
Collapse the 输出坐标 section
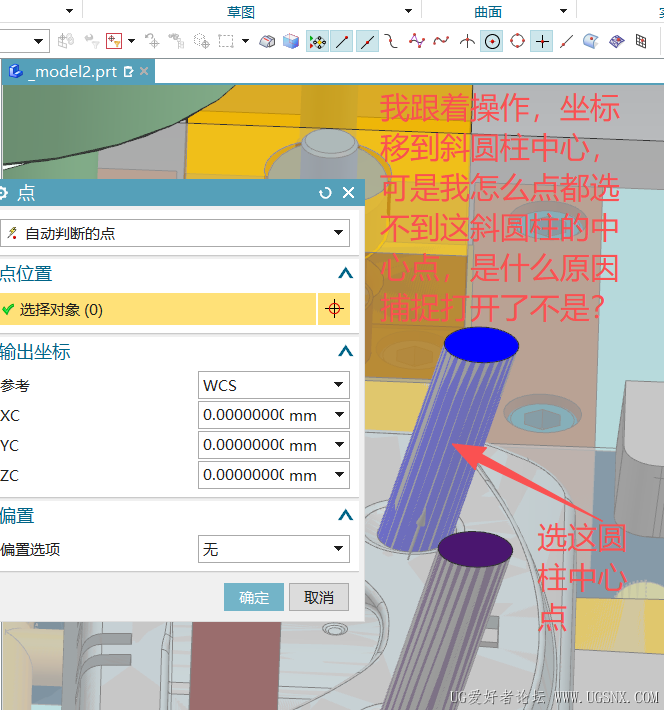345,352
